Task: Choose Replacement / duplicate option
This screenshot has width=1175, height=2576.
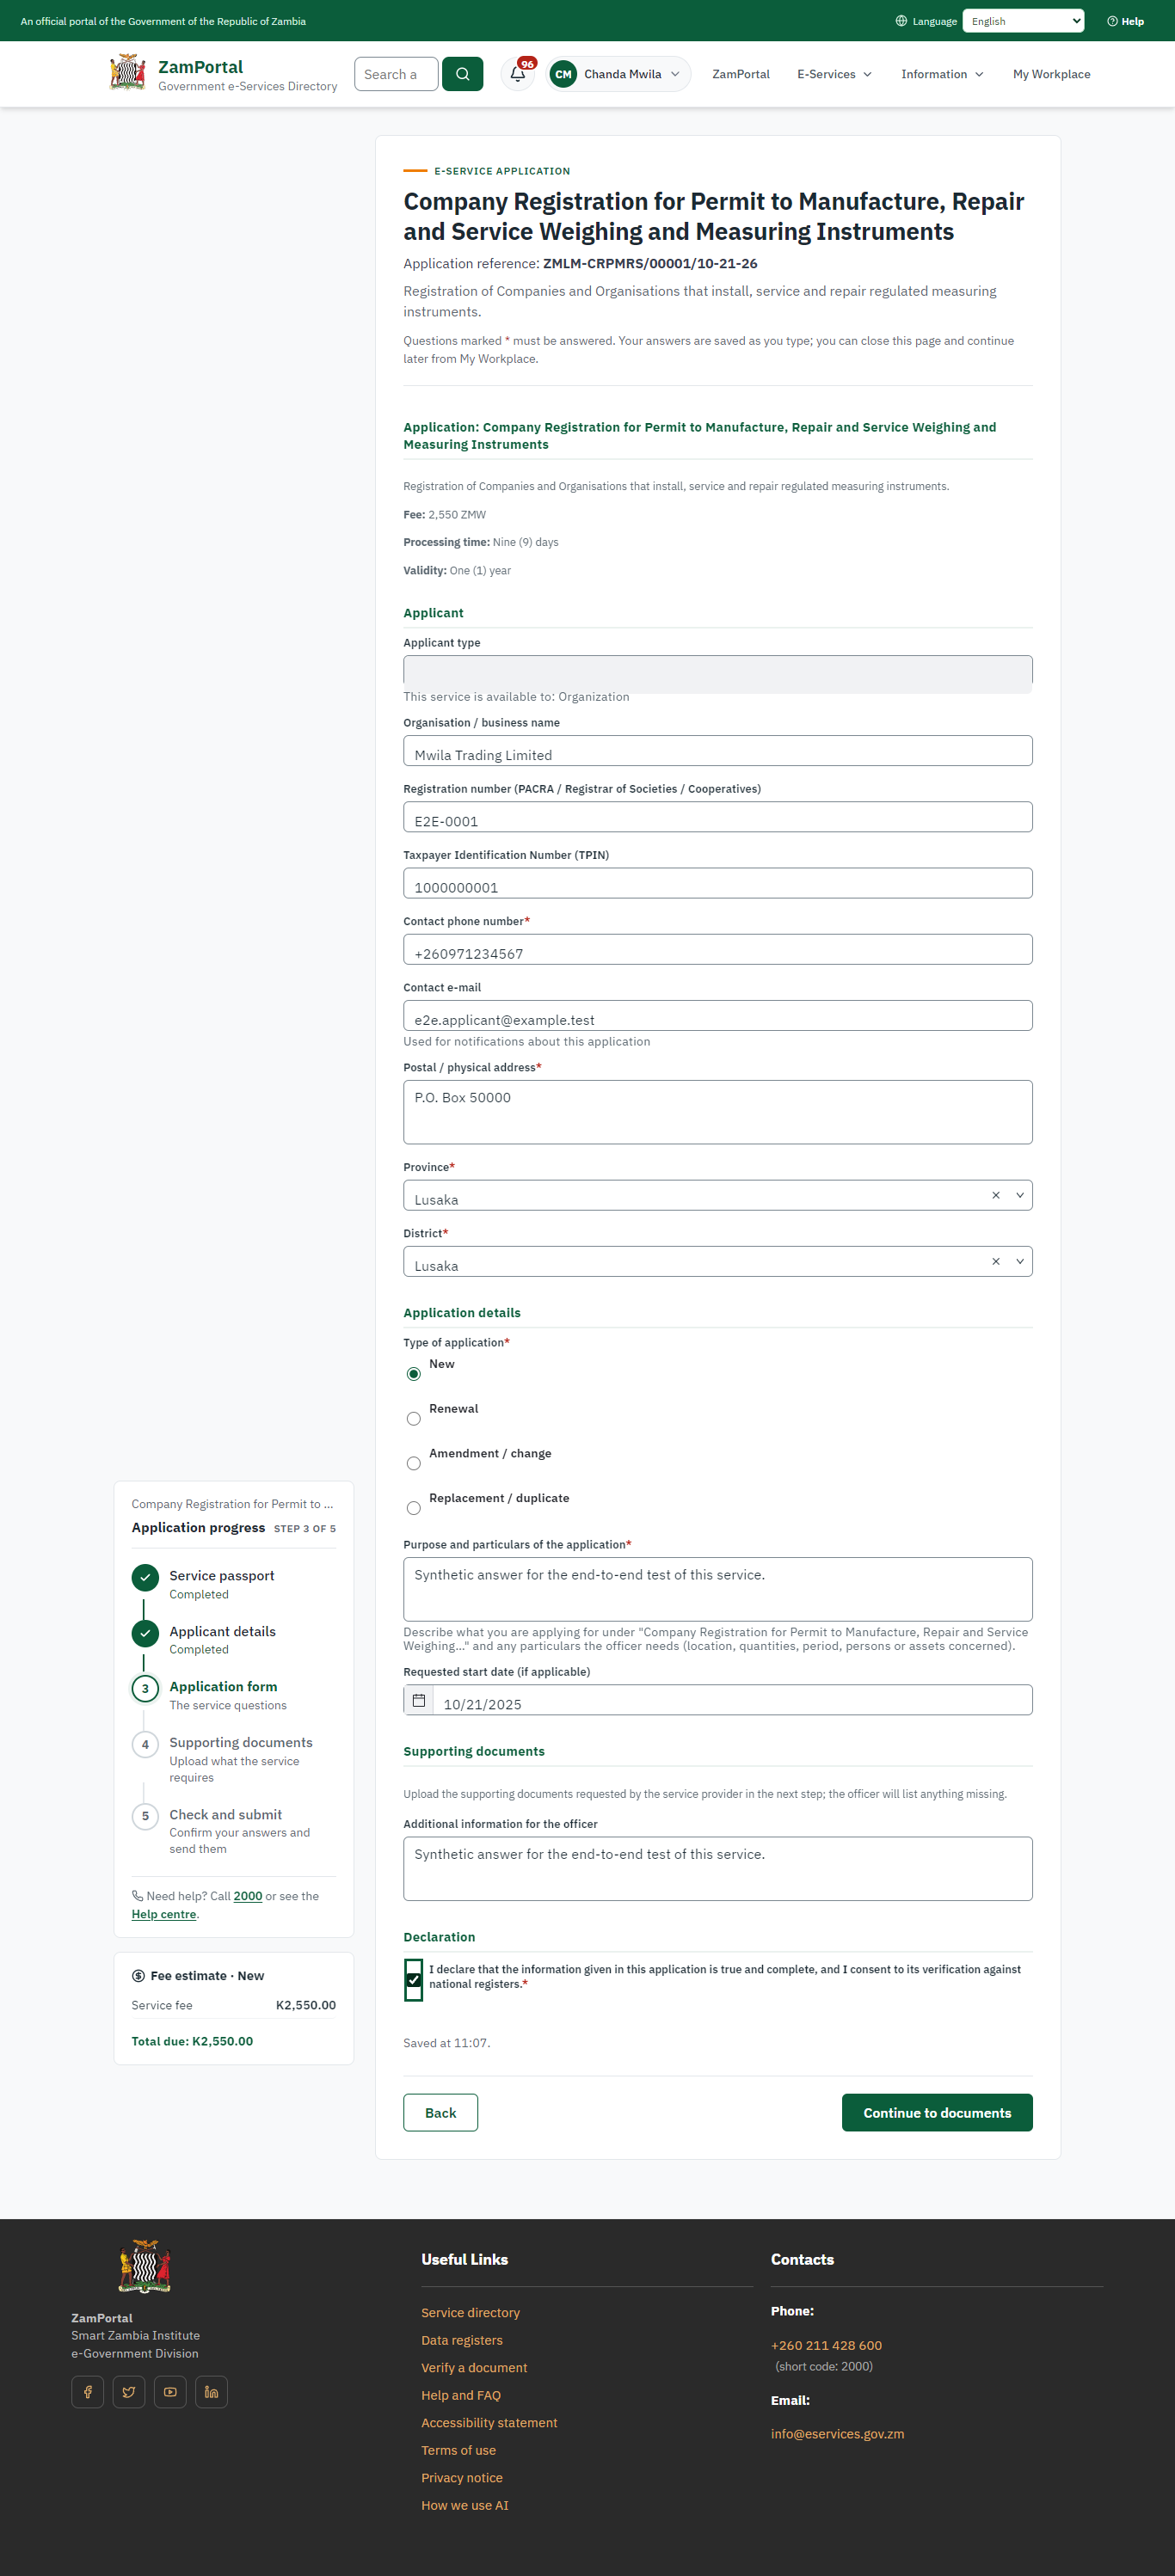Action: (x=414, y=1508)
